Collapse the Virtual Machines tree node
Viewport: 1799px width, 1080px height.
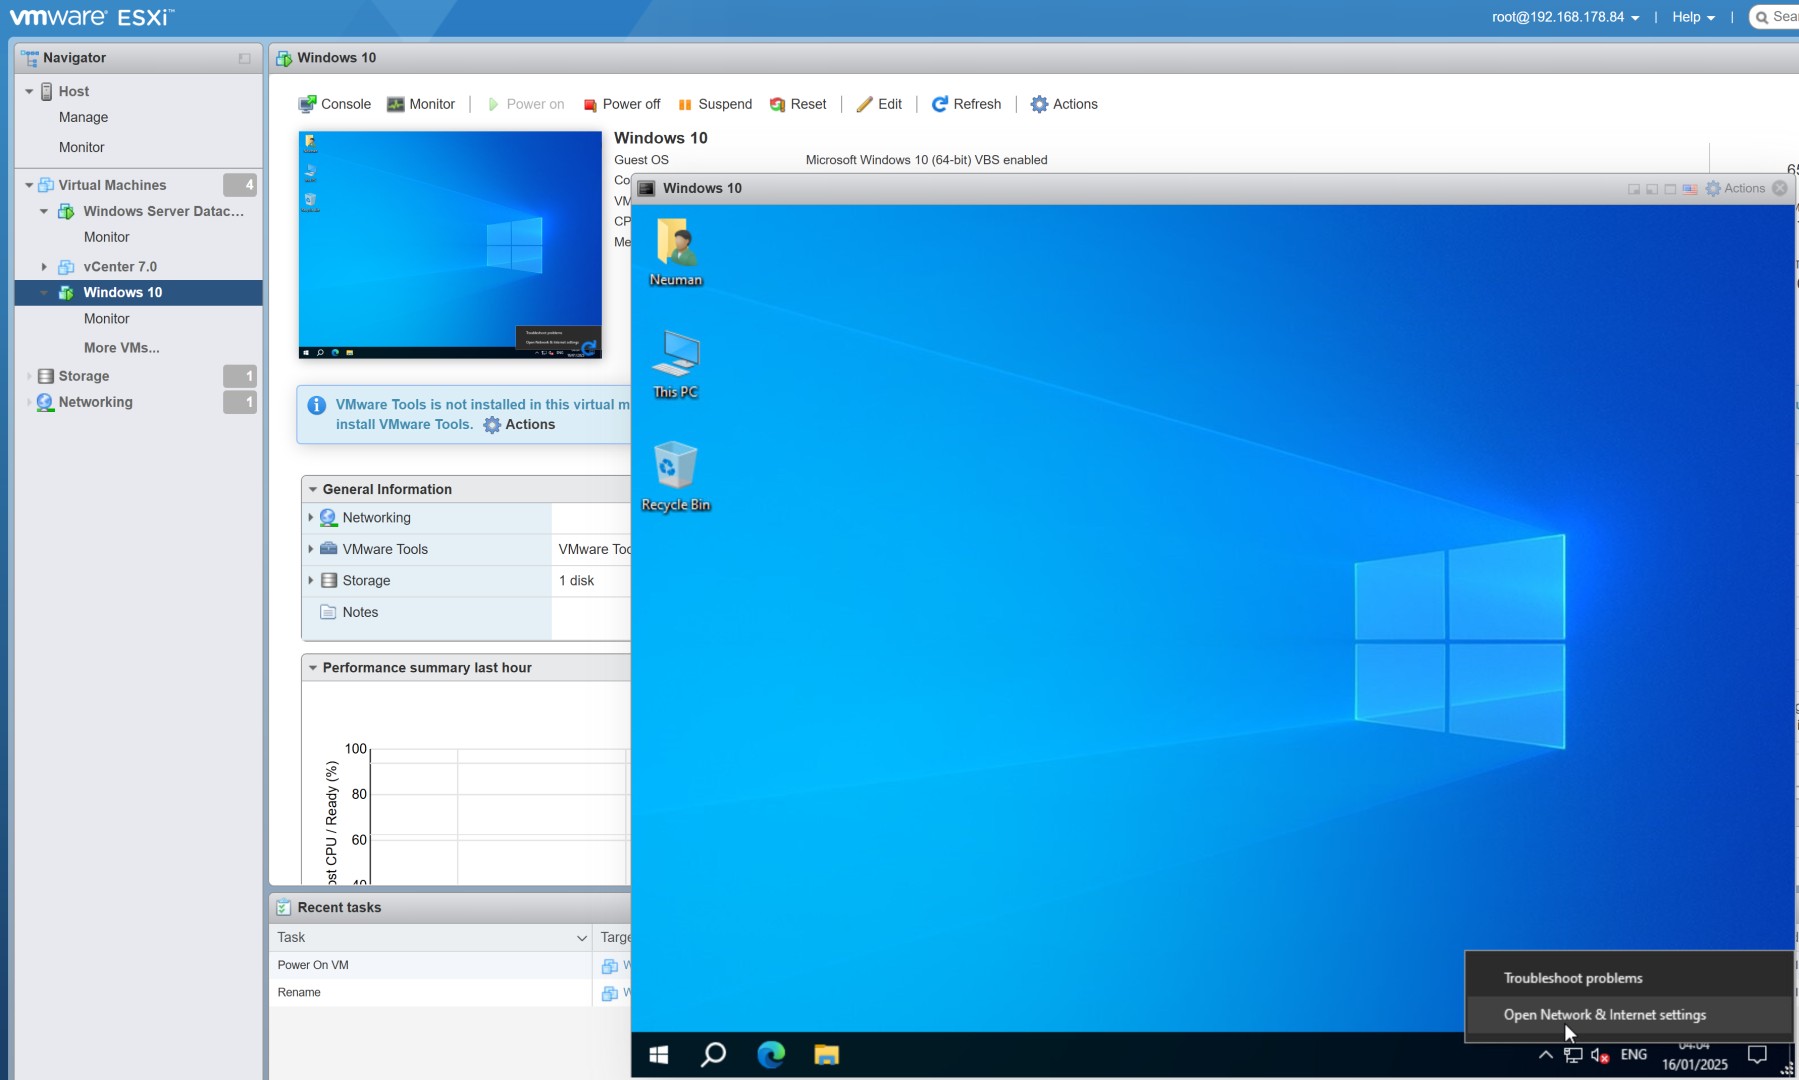click(x=29, y=185)
